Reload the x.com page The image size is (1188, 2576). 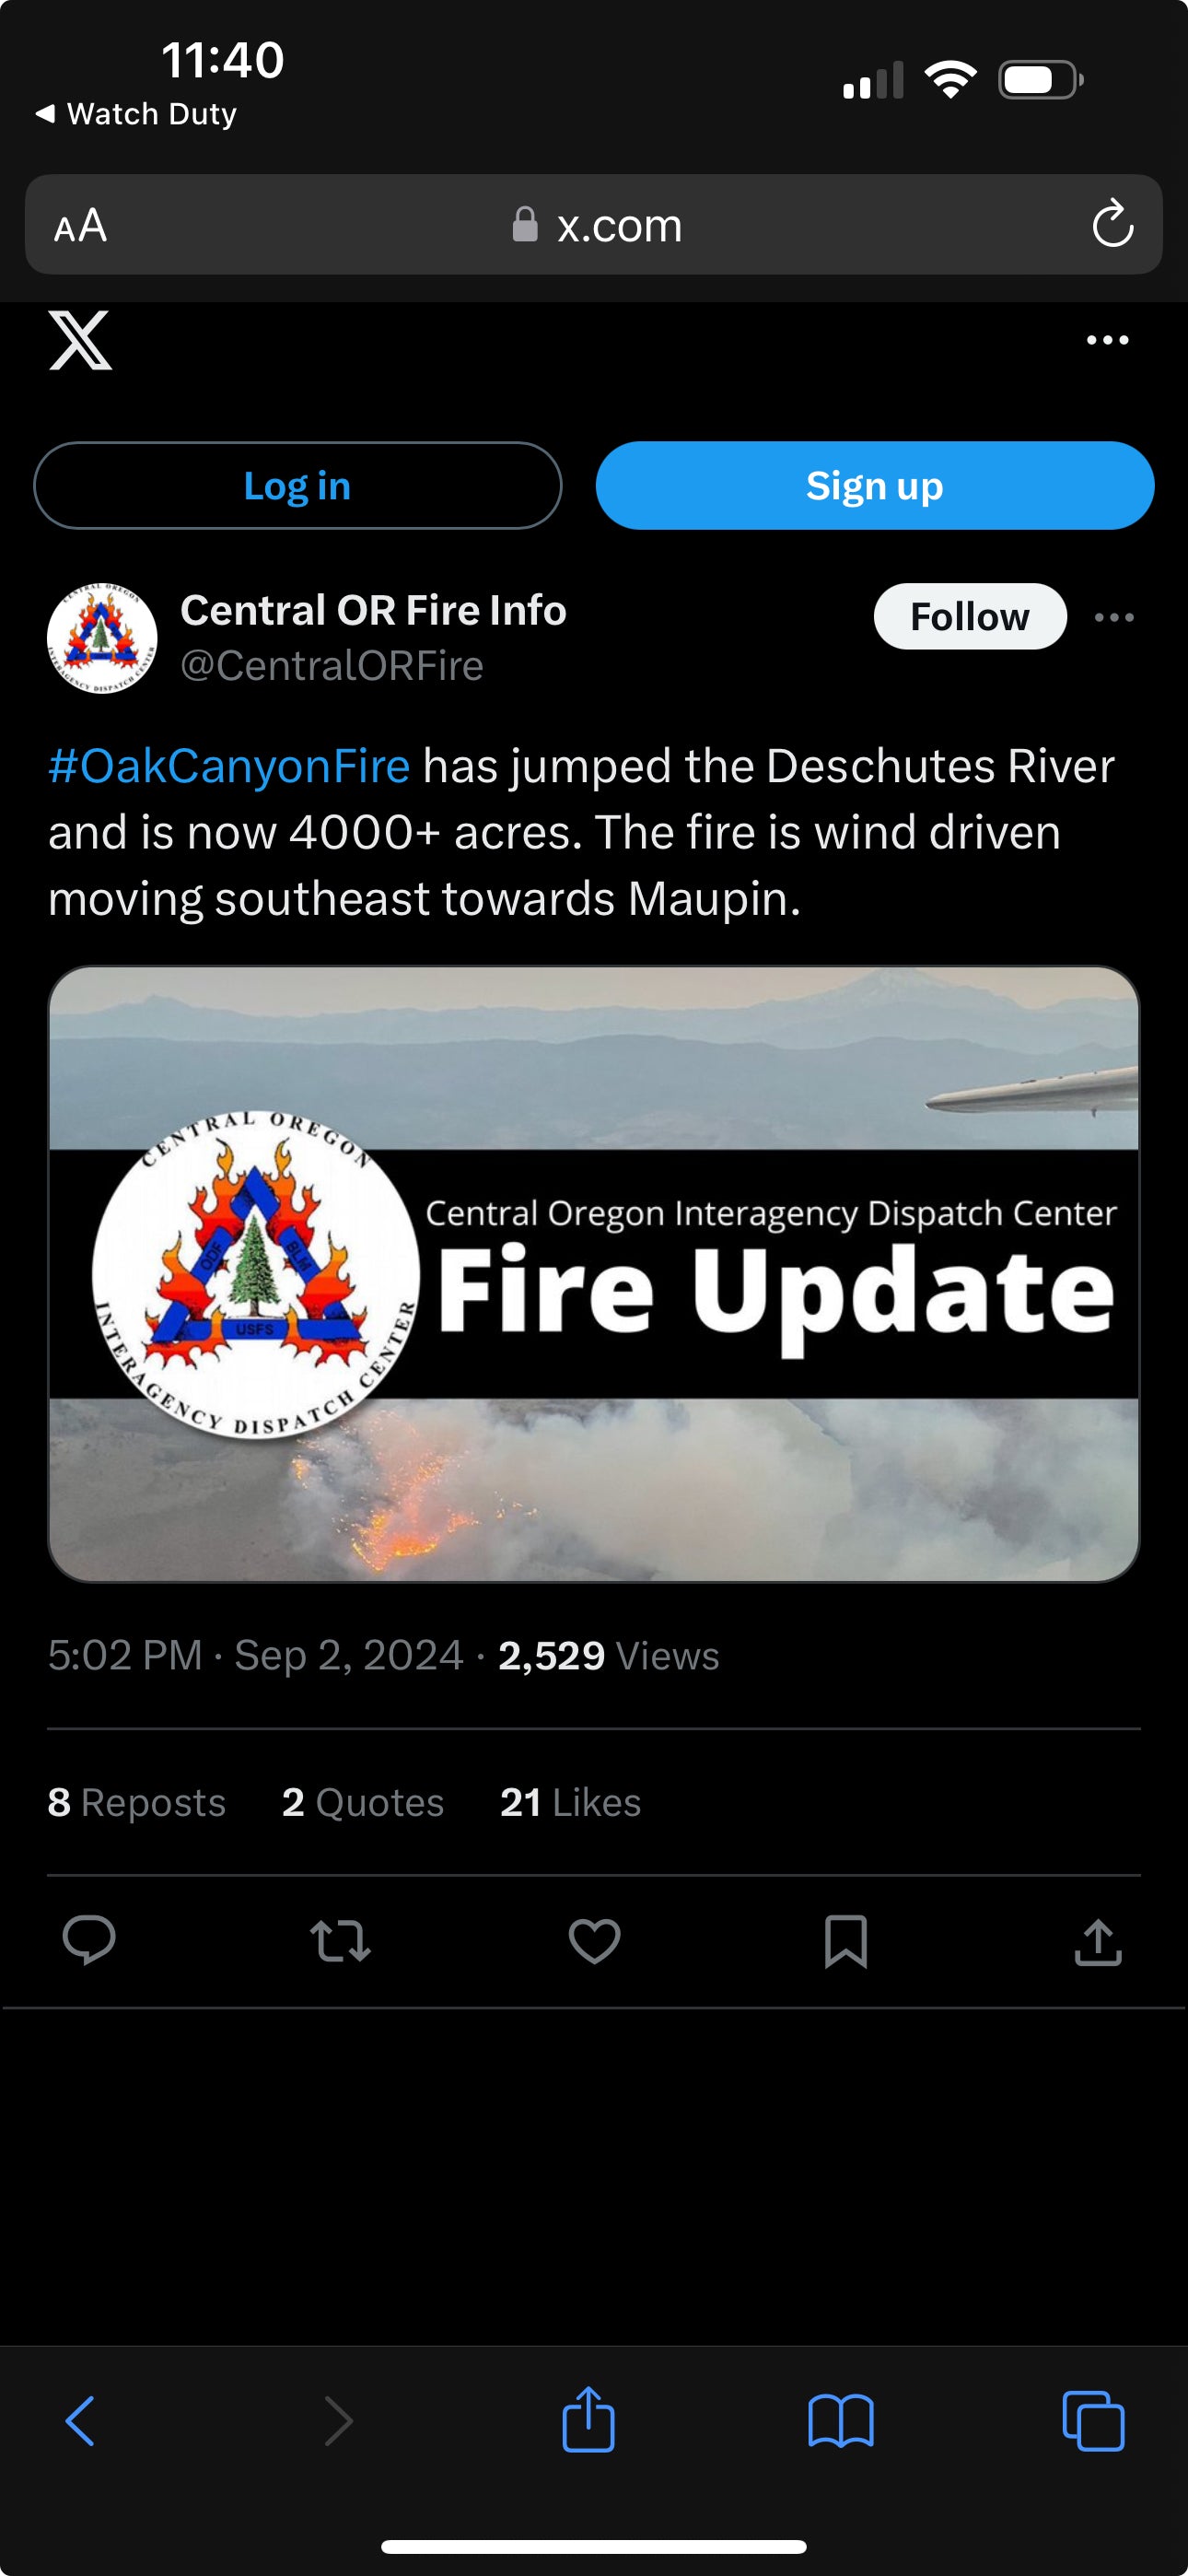pyautogui.click(x=1113, y=225)
